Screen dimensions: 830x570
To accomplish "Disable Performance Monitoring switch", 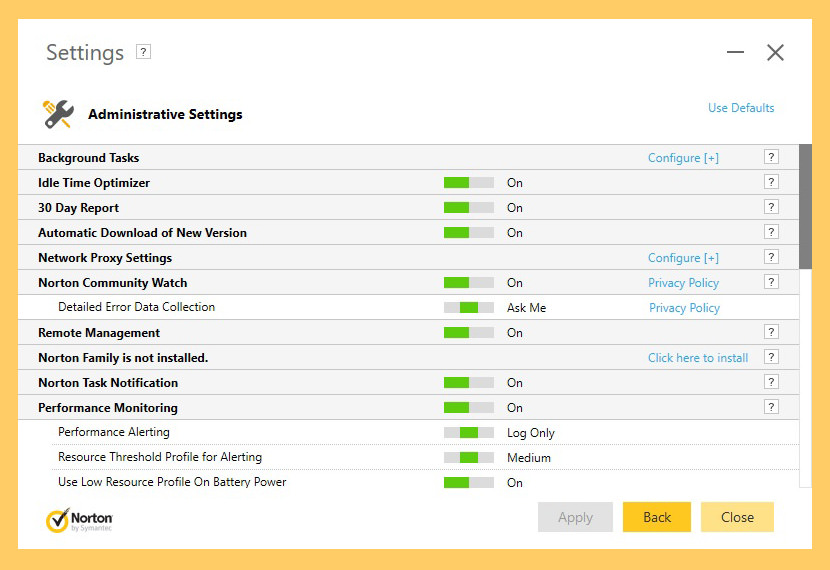I will pos(468,408).
